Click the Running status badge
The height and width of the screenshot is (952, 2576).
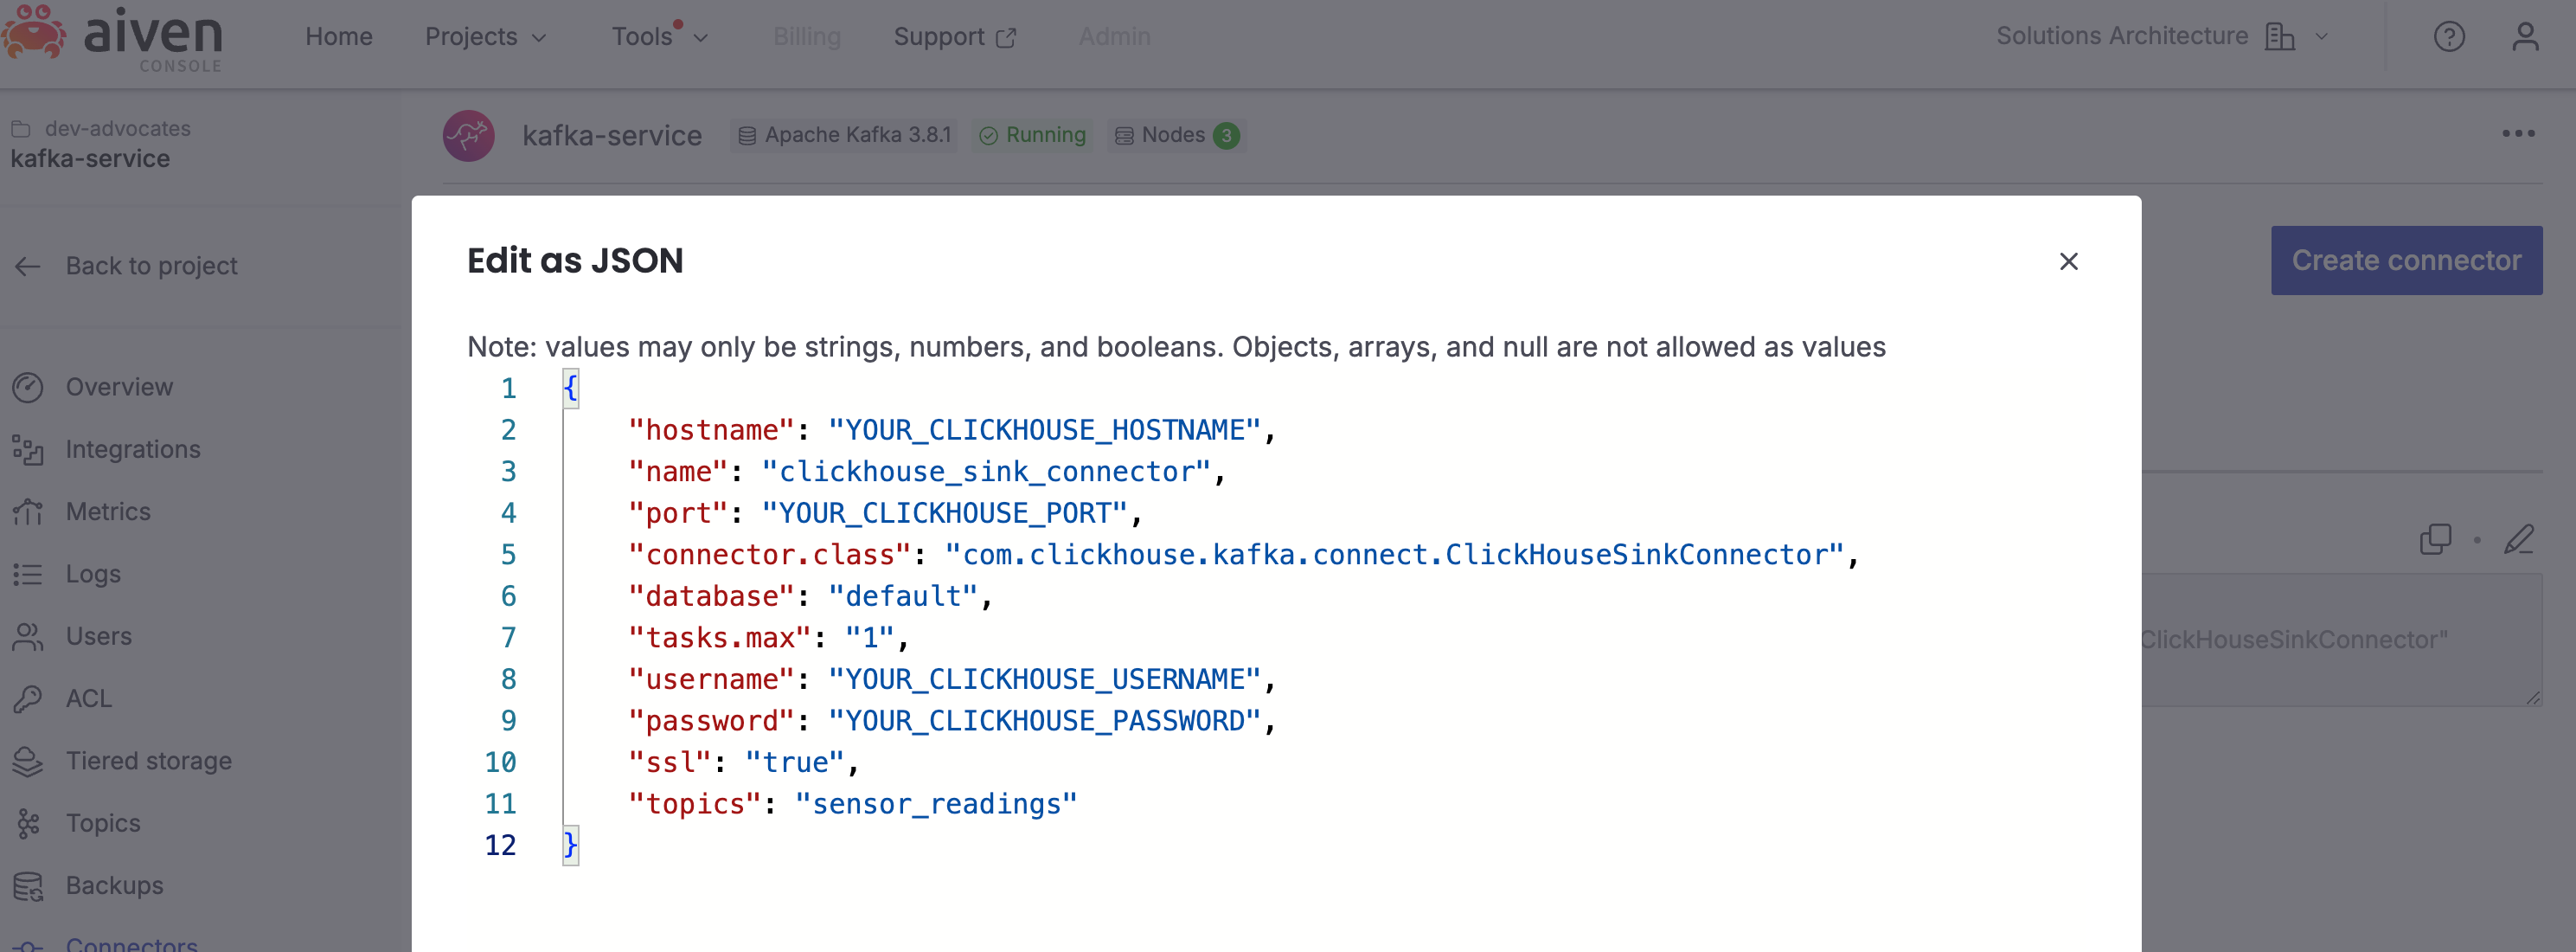coord(1032,135)
